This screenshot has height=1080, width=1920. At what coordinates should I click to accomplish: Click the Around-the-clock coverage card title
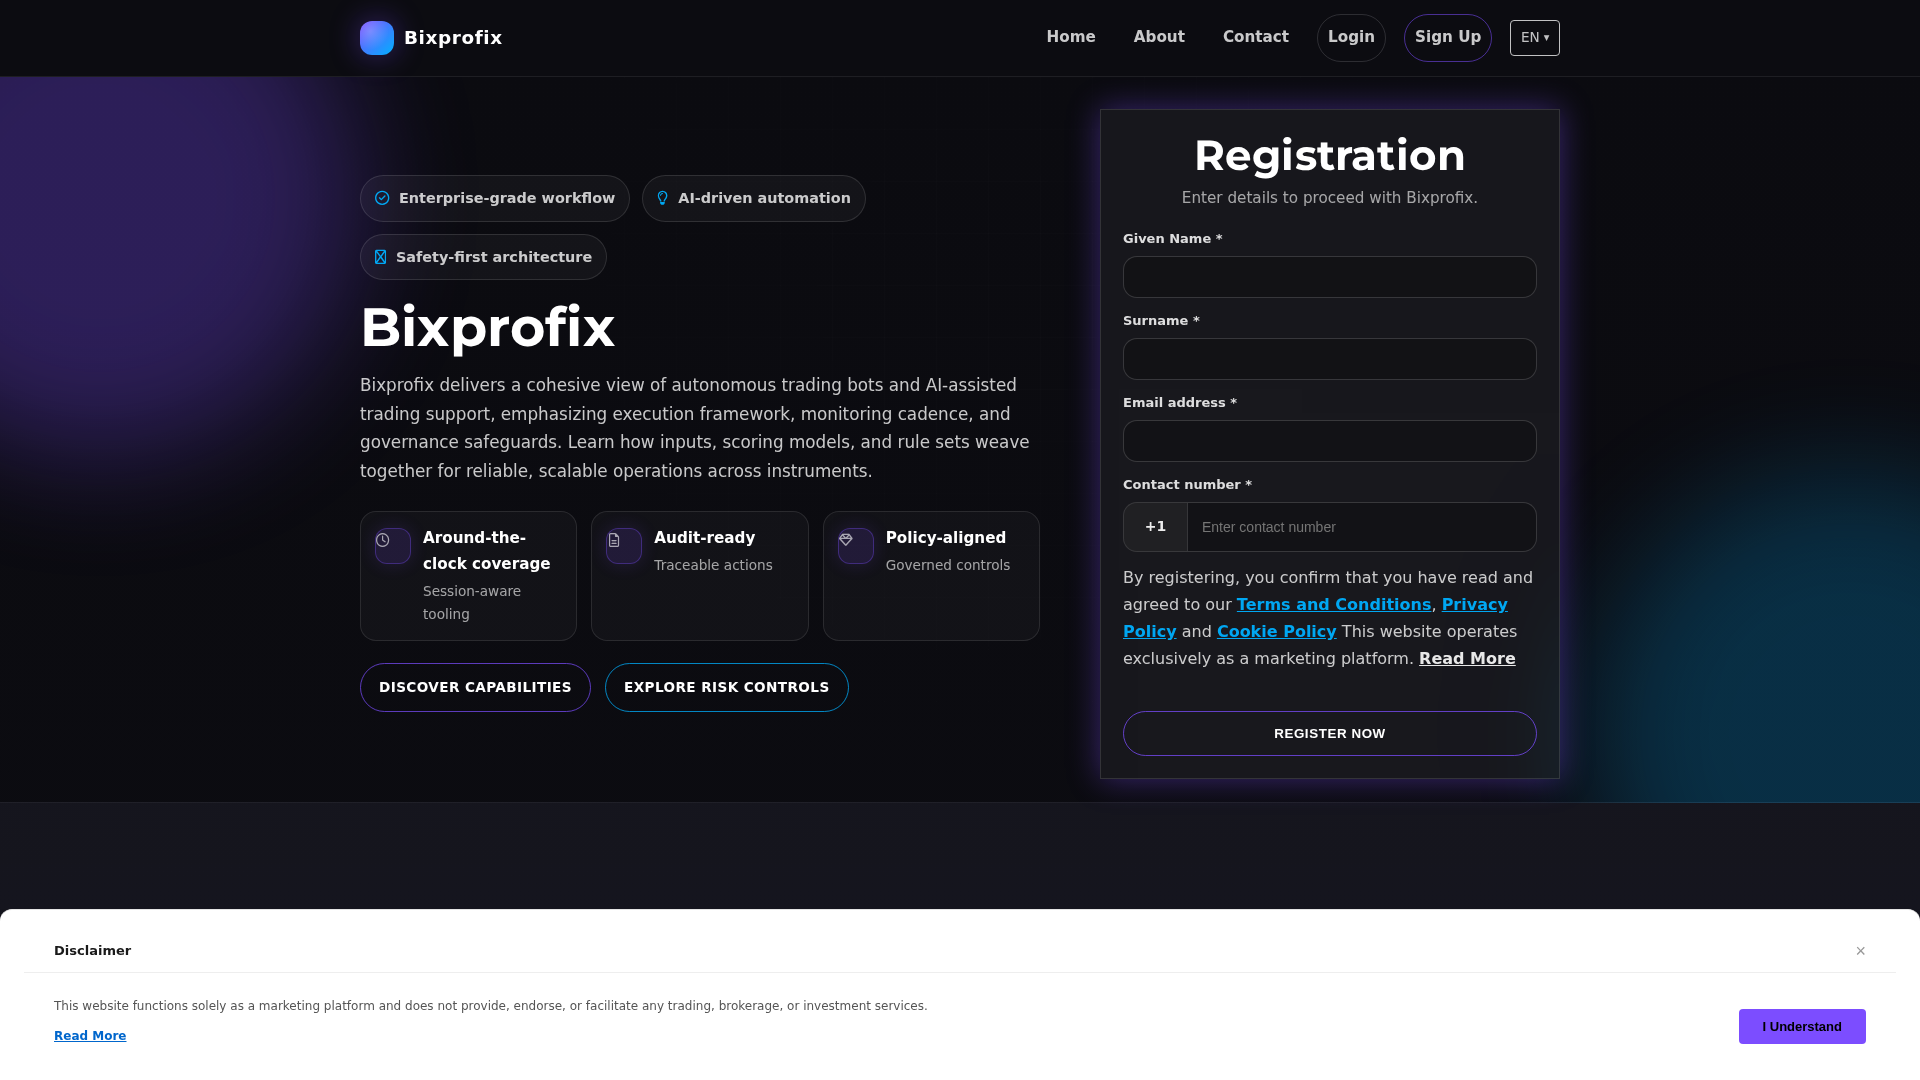coord(487,551)
